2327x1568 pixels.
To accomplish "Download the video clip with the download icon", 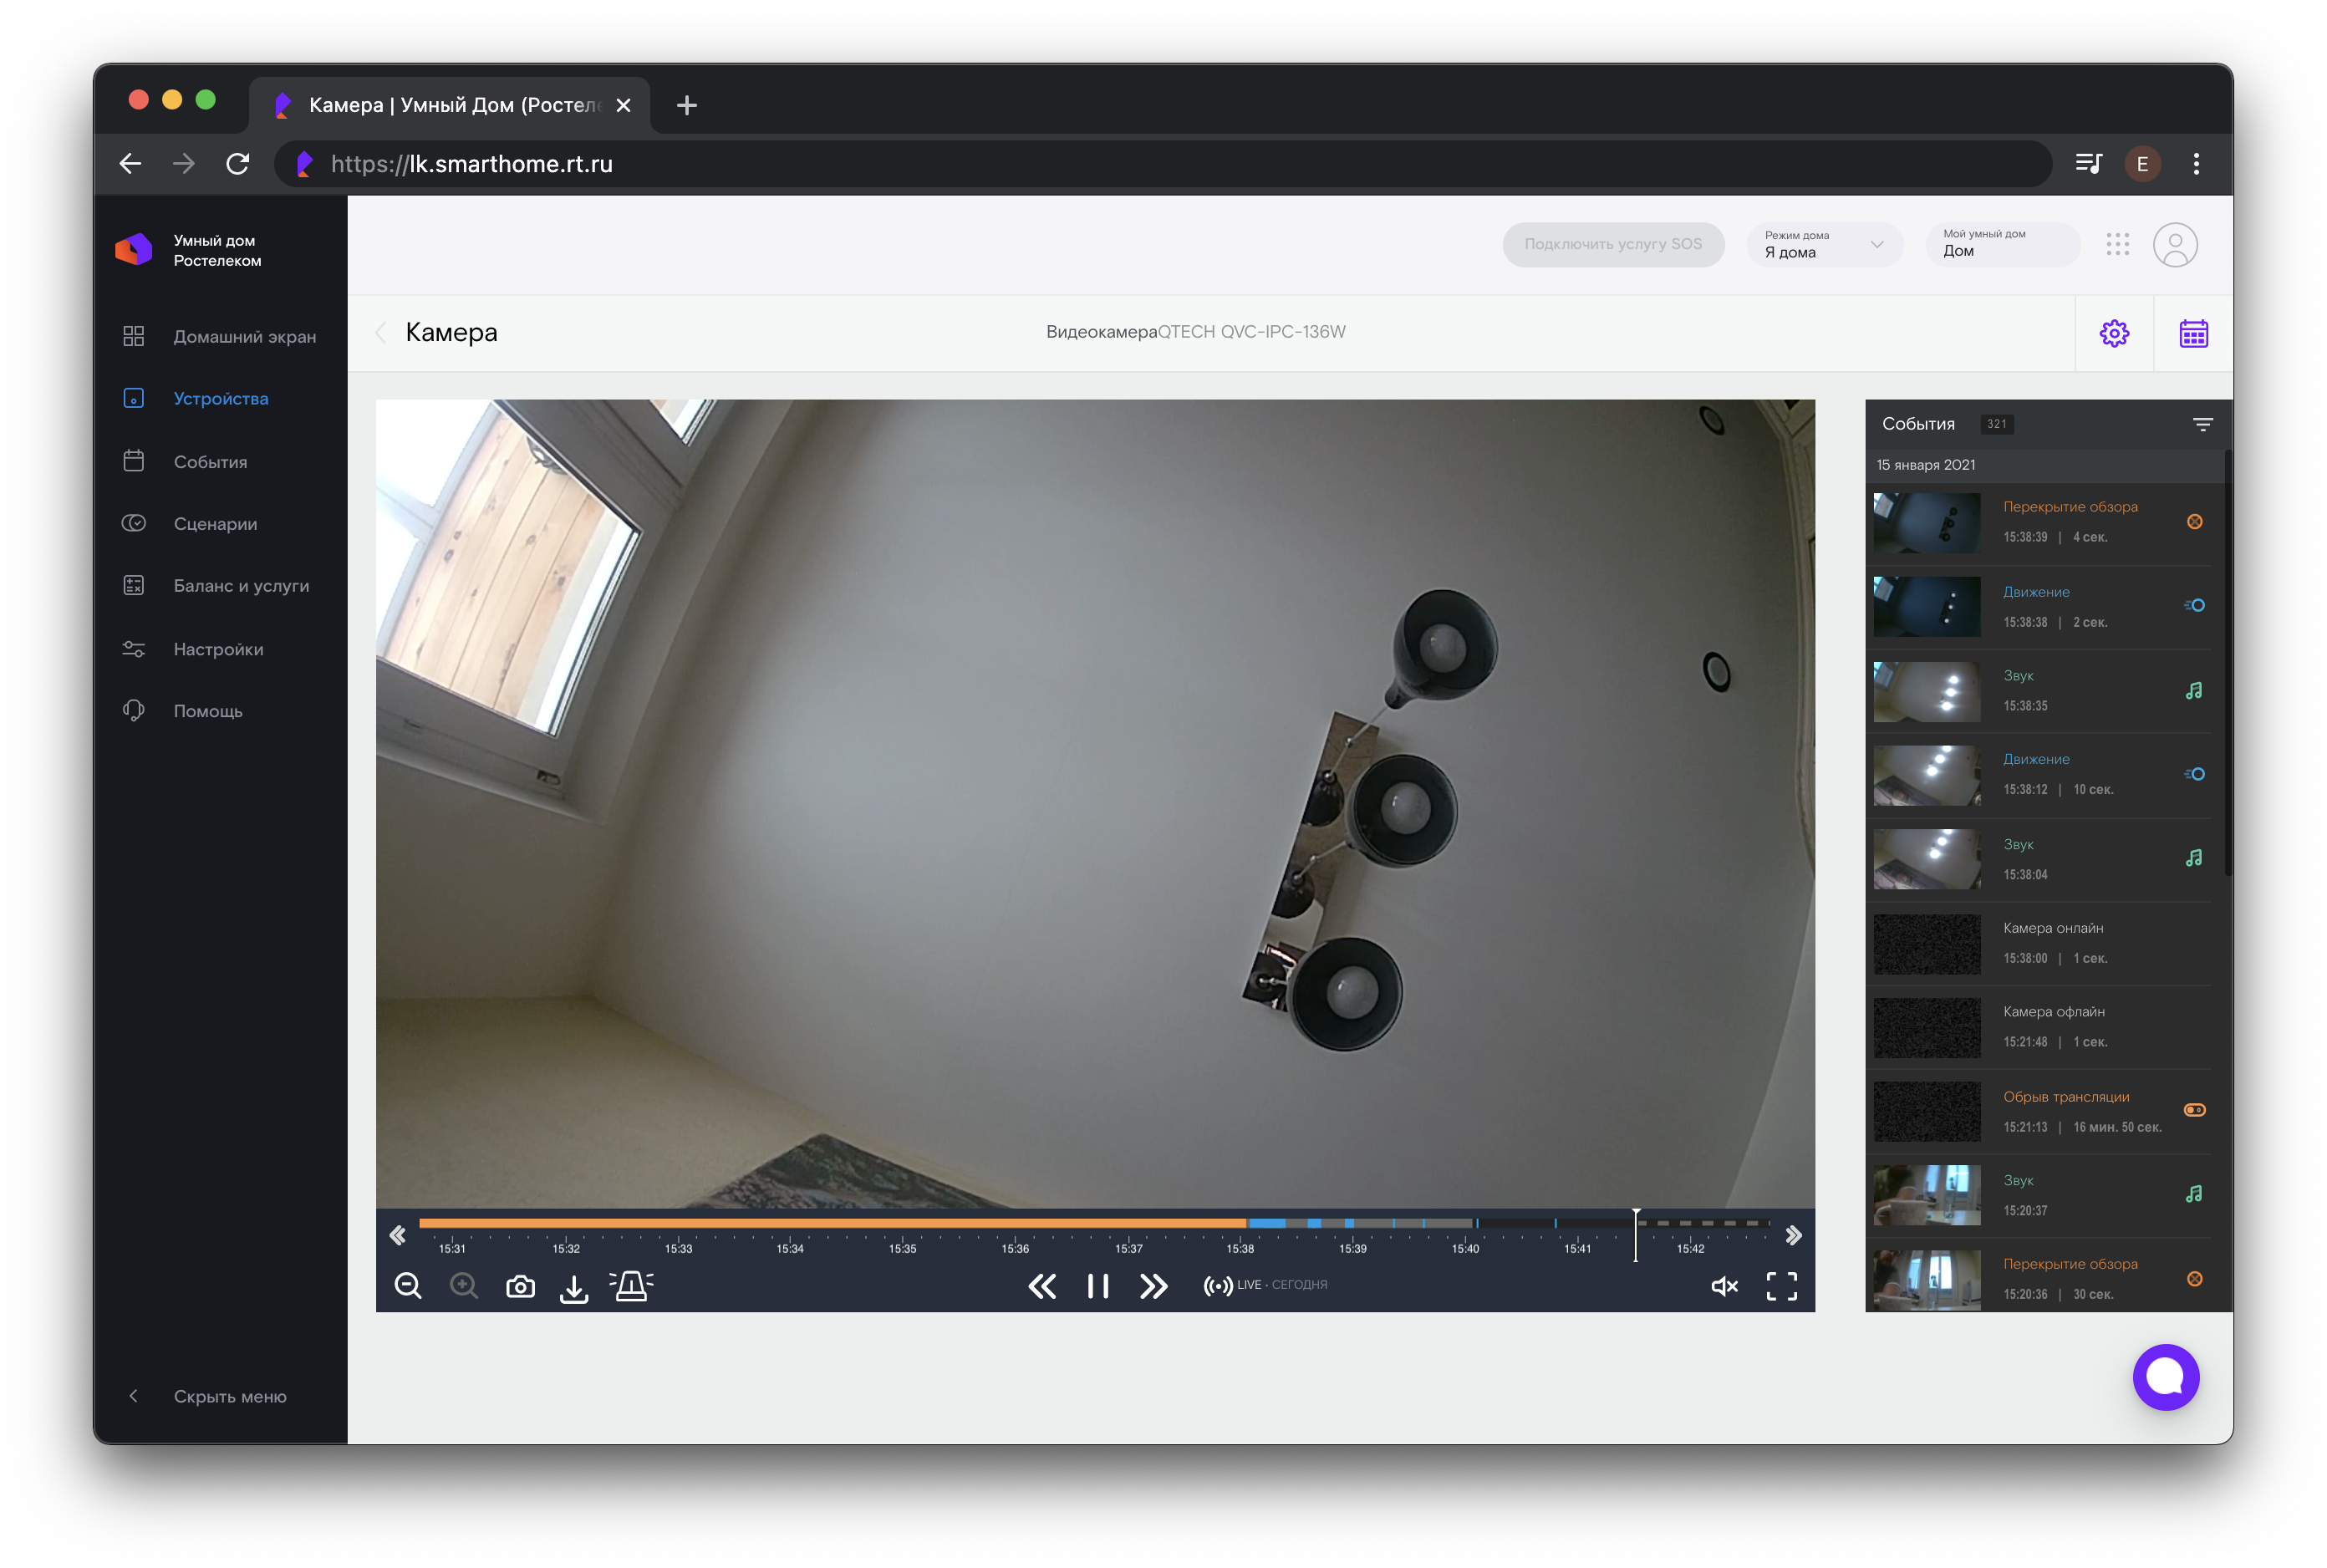I will pos(574,1287).
